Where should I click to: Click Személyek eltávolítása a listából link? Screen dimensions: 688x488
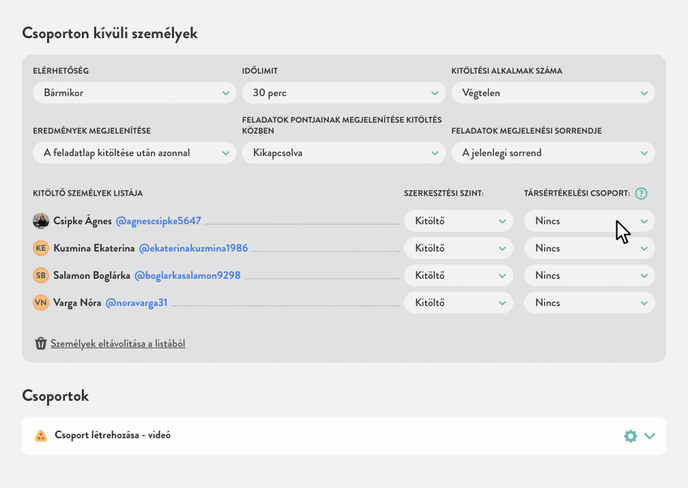117,343
